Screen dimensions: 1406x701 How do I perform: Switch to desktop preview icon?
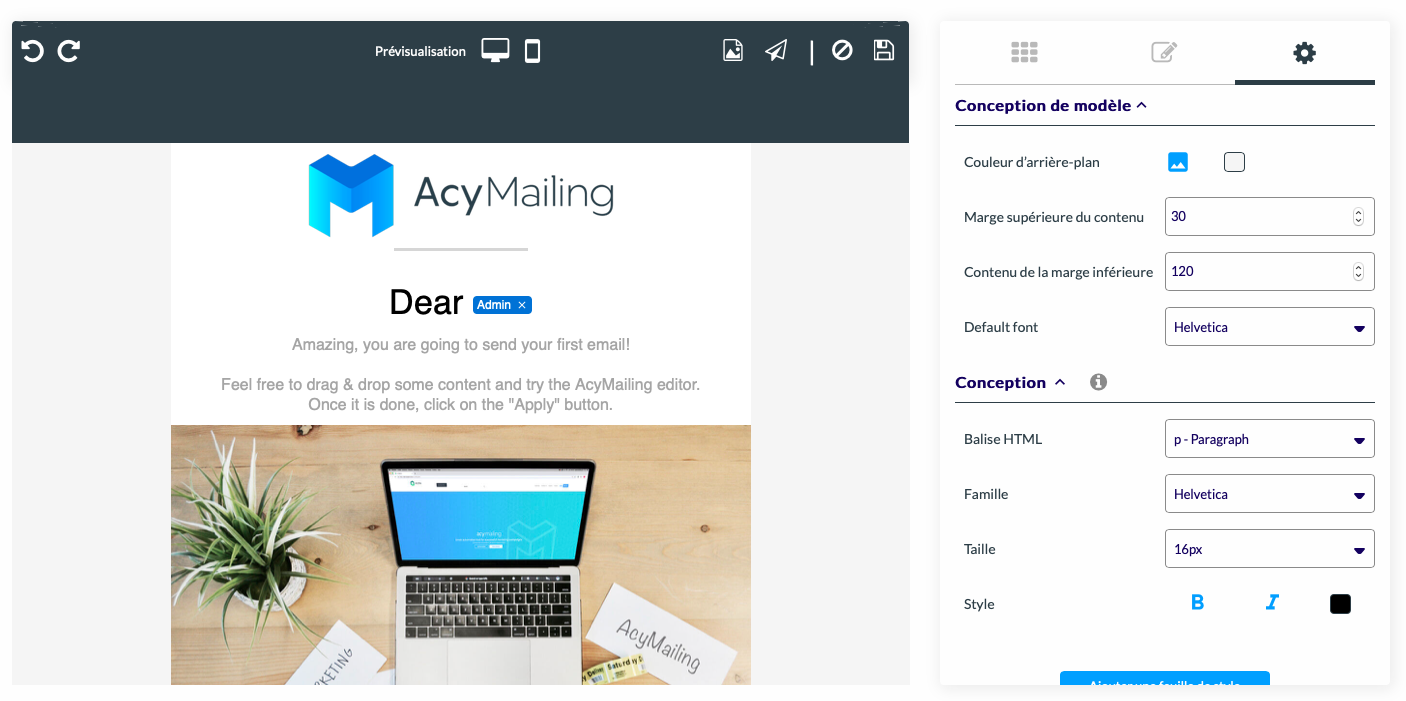495,50
